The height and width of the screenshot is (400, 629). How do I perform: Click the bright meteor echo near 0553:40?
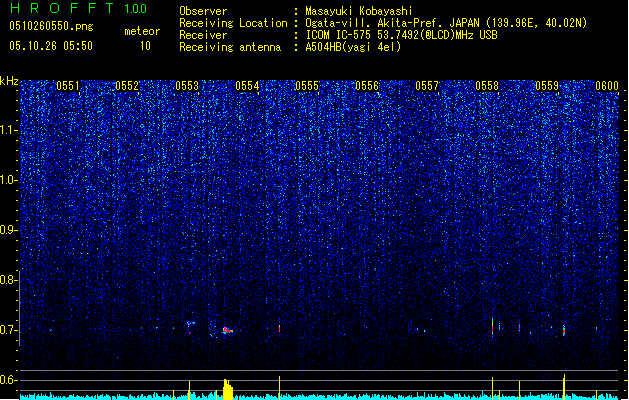(x=228, y=331)
